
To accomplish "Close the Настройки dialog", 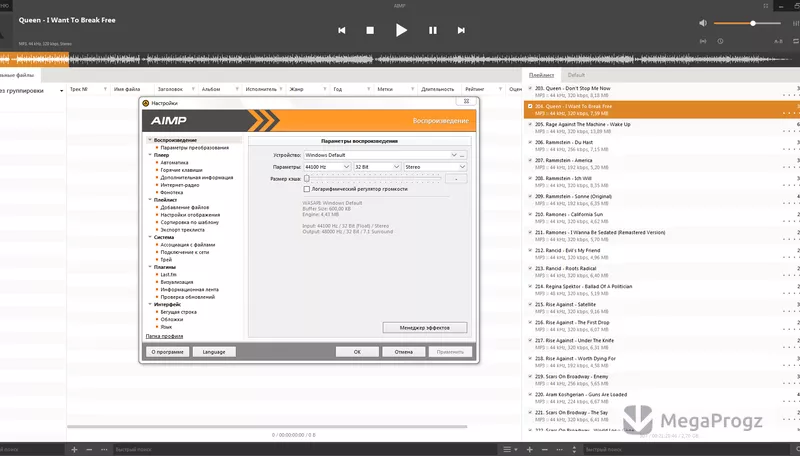I will (x=466, y=101).
